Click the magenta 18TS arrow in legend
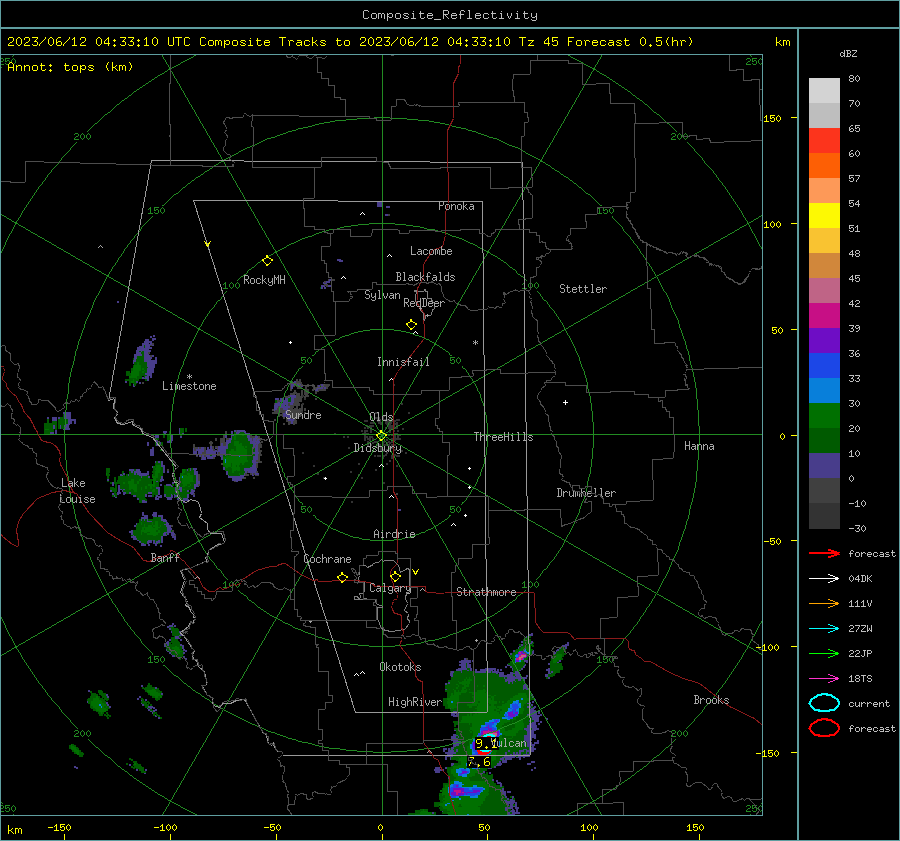This screenshot has height=841, width=900. pyautogui.click(x=824, y=679)
